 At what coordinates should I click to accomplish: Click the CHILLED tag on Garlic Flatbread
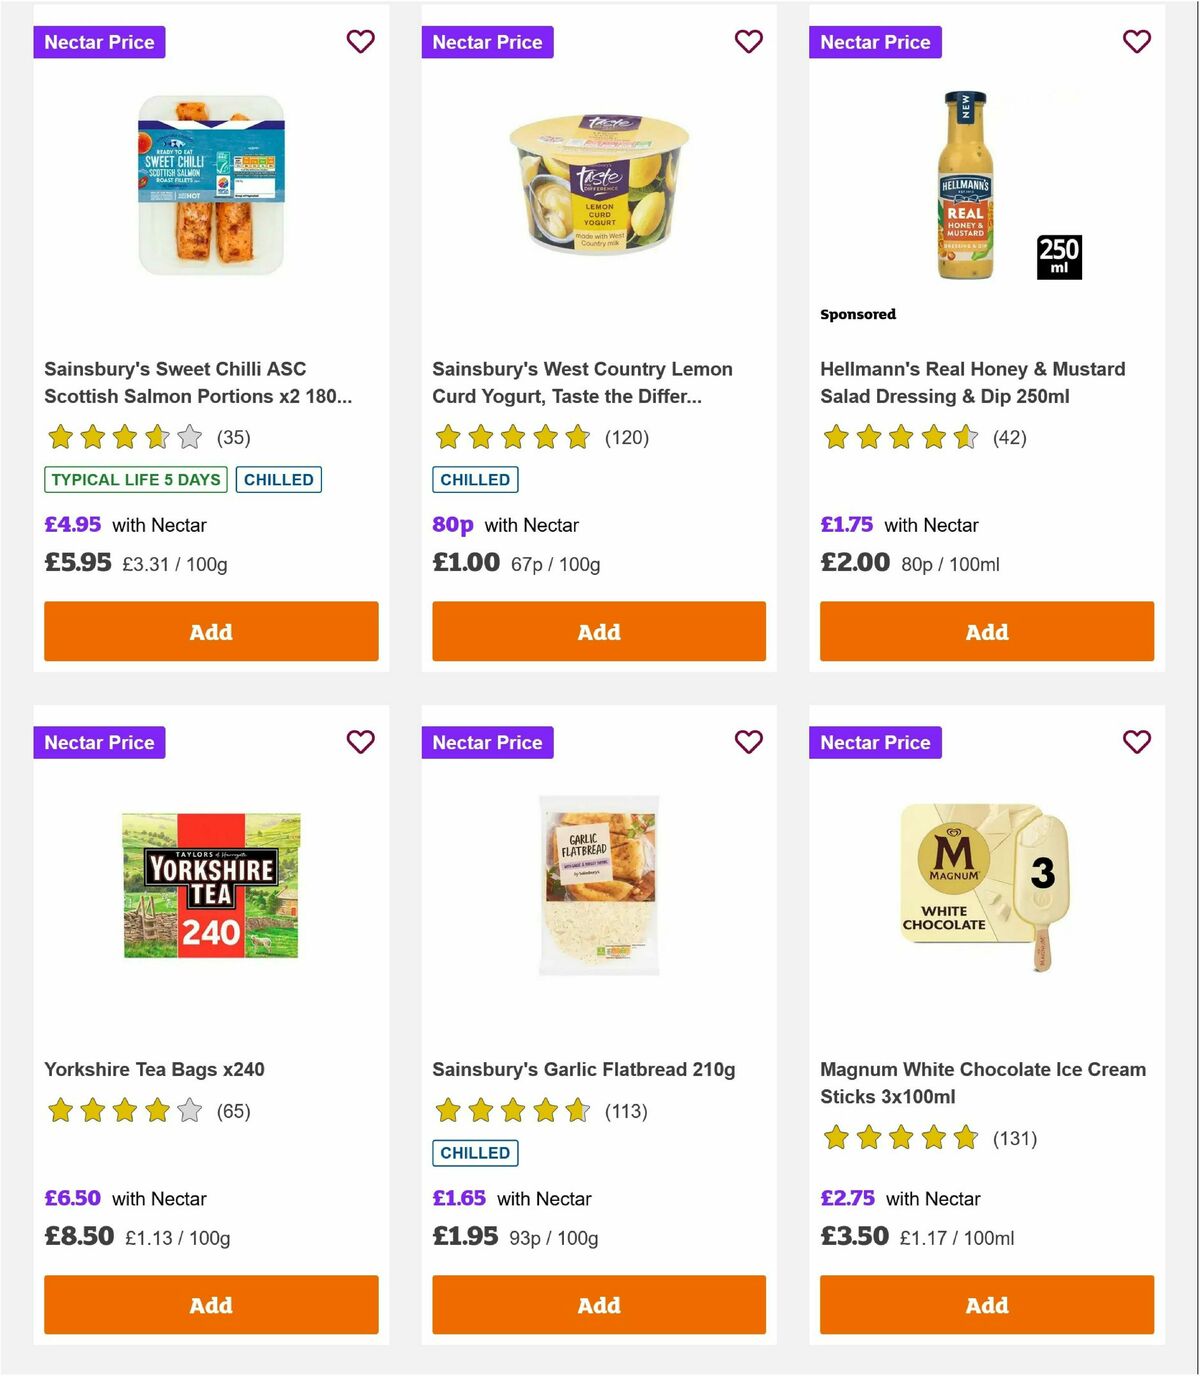pos(475,1153)
